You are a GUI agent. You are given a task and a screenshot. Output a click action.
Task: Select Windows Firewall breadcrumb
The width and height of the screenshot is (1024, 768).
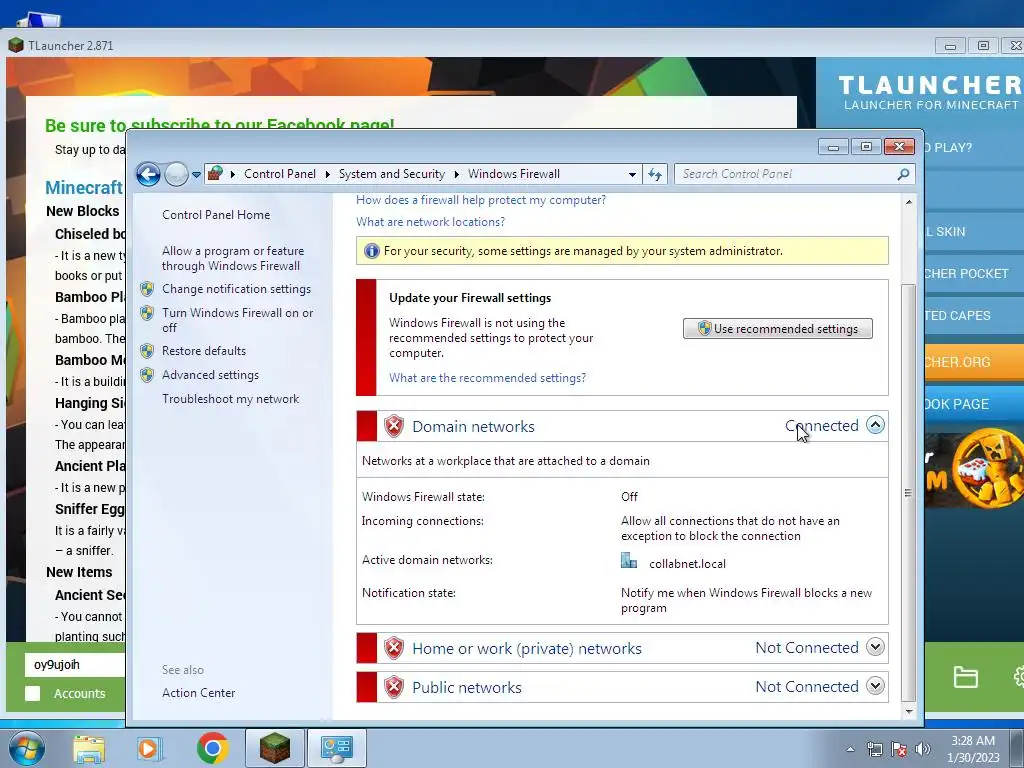(514, 174)
